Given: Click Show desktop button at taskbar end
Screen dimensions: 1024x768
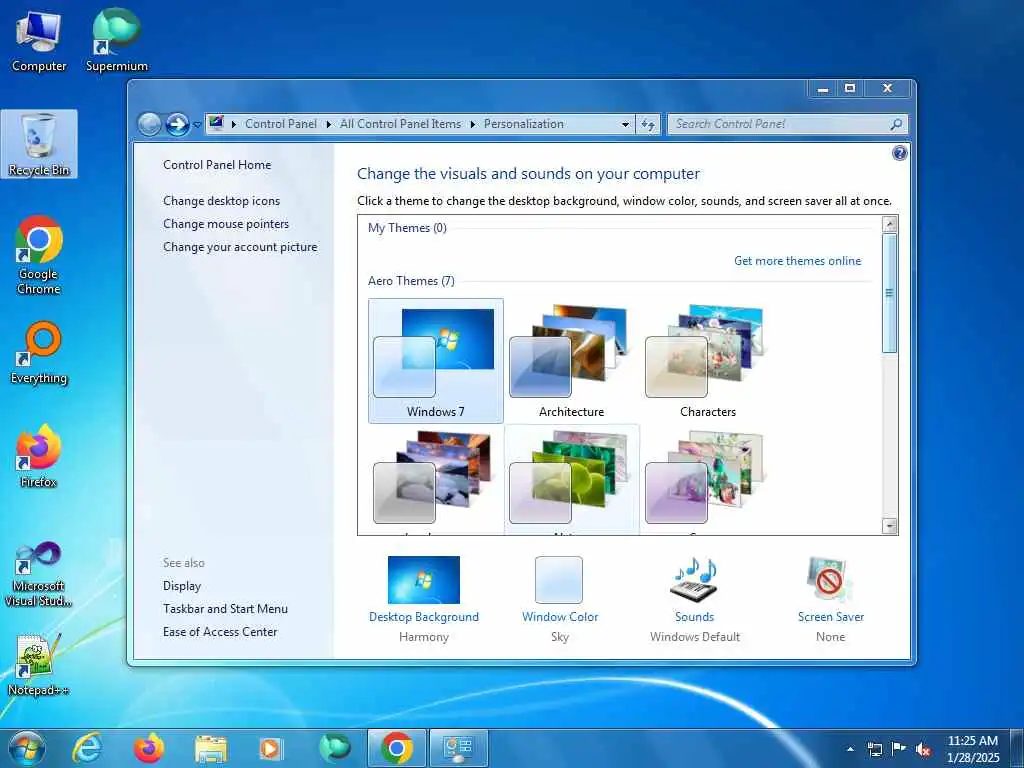Looking at the screenshot, I should tap(1017, 749).
